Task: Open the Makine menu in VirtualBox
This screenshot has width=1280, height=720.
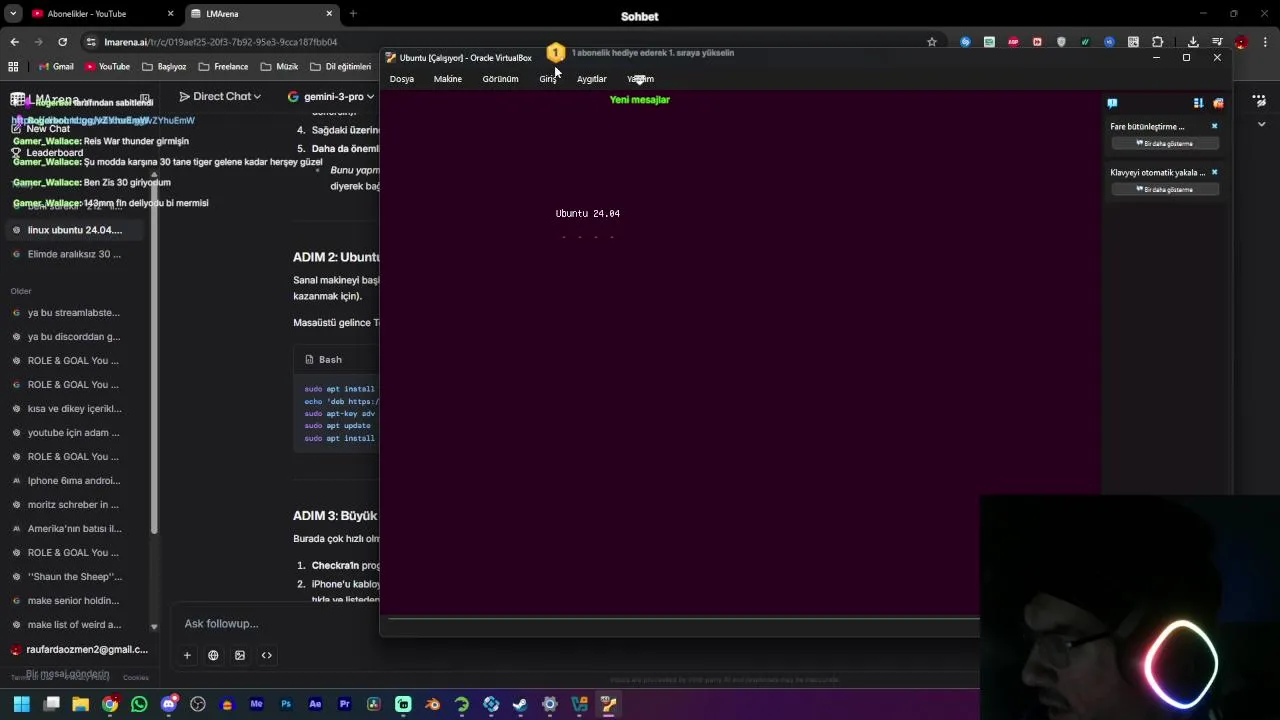Action: coord(448,79)
